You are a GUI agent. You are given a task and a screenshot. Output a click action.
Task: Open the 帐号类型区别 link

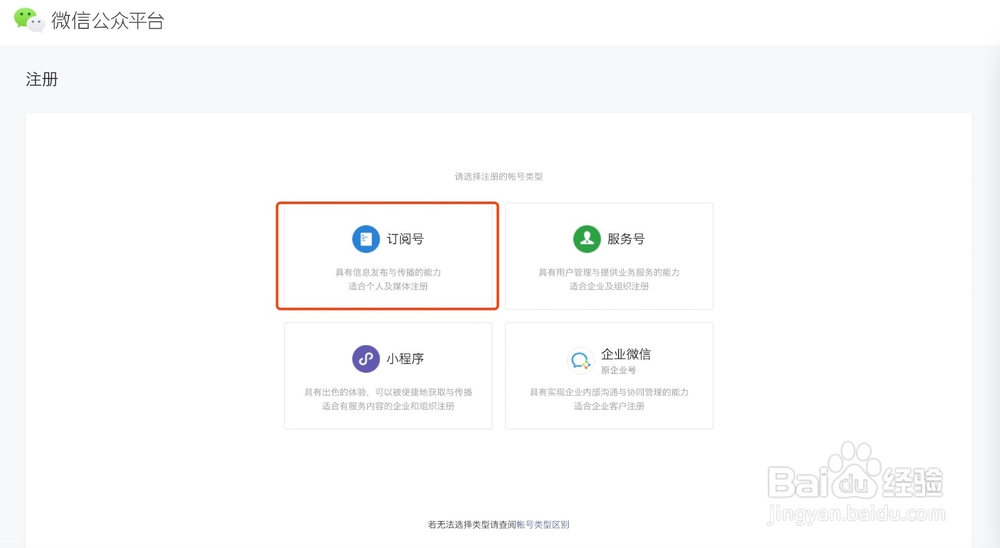pyautogui.click(x=543, y=524)
